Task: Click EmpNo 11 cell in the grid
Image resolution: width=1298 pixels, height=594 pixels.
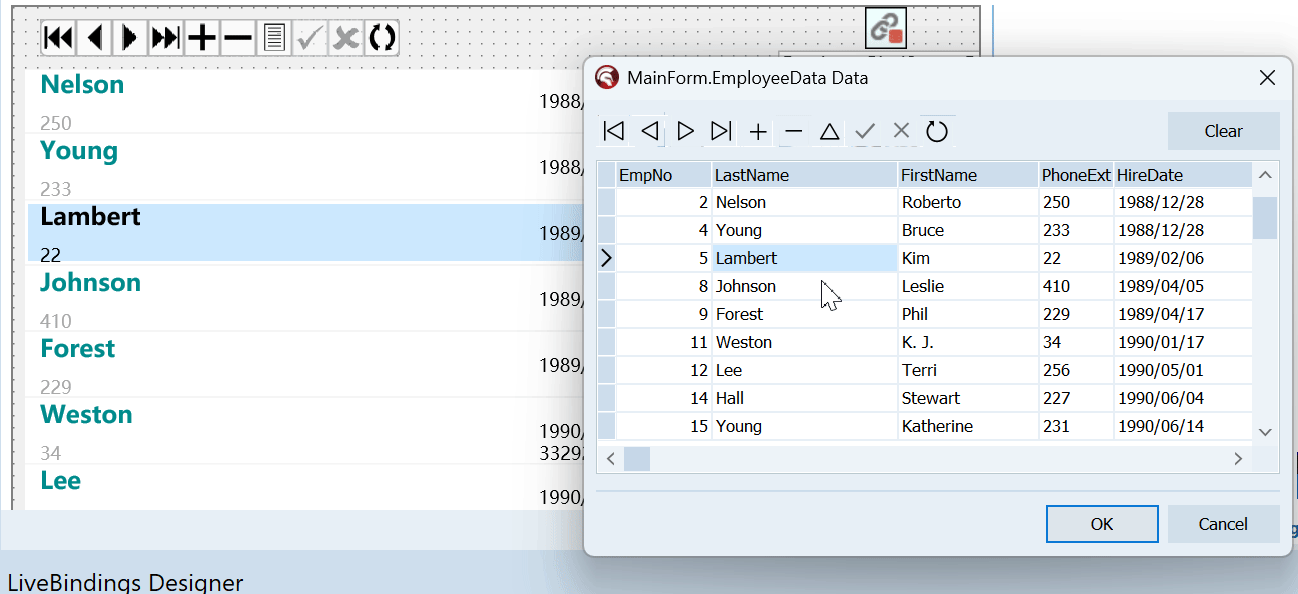Action: [664, 342]
